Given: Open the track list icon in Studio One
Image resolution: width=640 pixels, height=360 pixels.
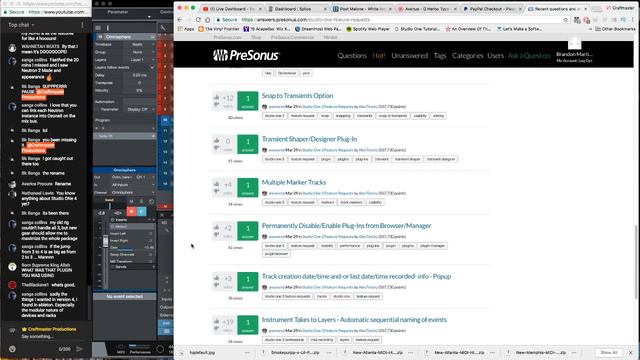Looking at the screenshot, I should pyautogui.click(x=98, y=28).
